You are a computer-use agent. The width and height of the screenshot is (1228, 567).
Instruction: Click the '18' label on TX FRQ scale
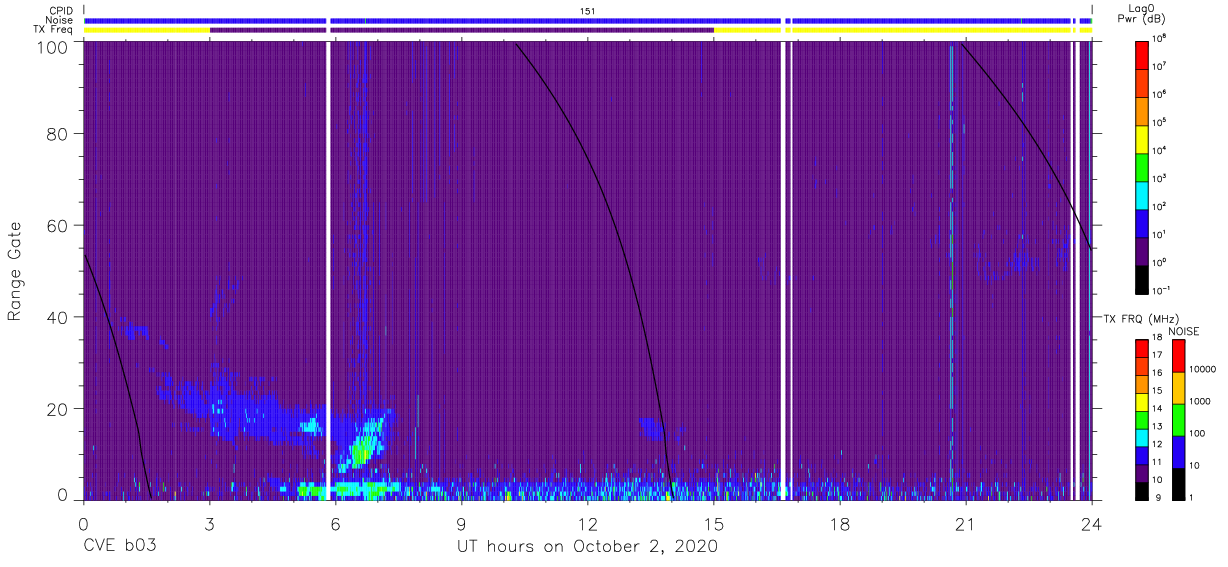point(1158,339)
